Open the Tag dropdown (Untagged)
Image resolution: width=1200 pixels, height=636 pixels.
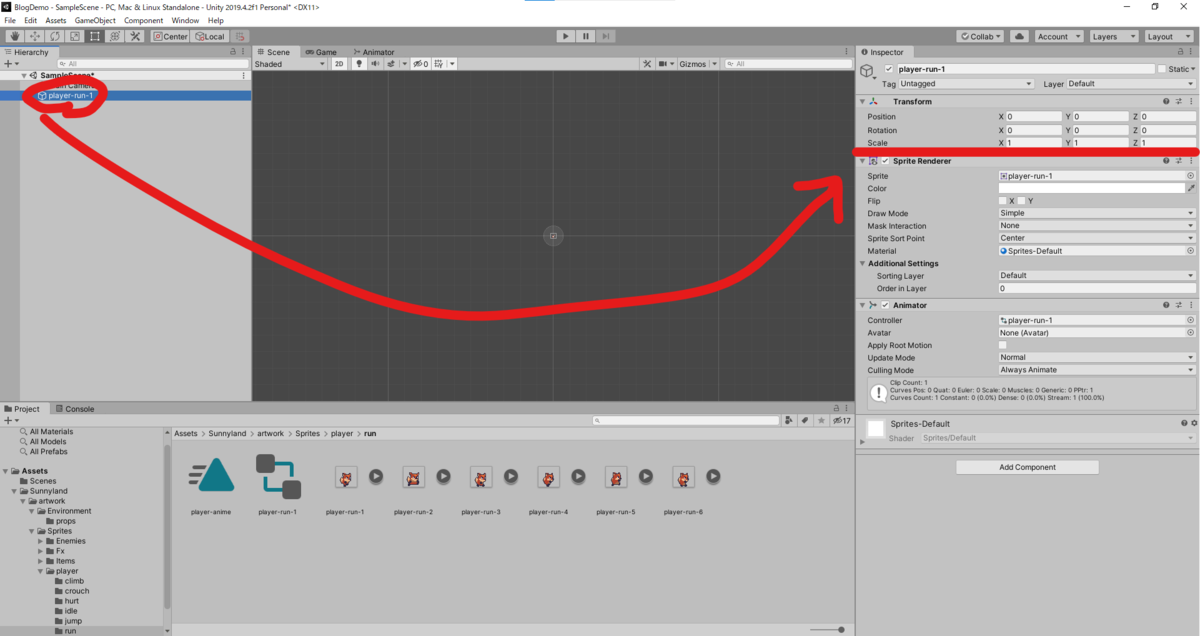tap(968, 84)
